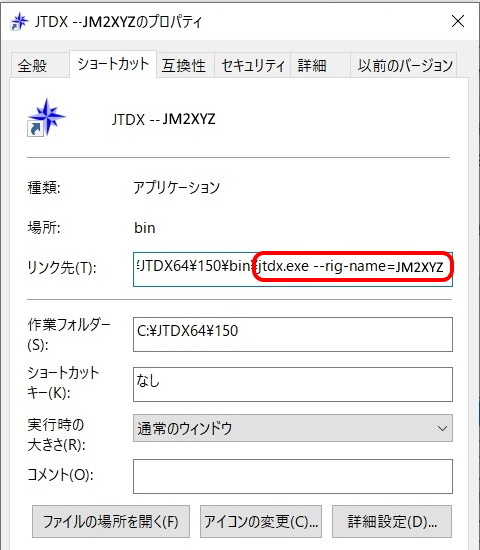Click the large JTDX shortcut star icon
Viewport: 480px width, 550px height.
click(46, 118)
